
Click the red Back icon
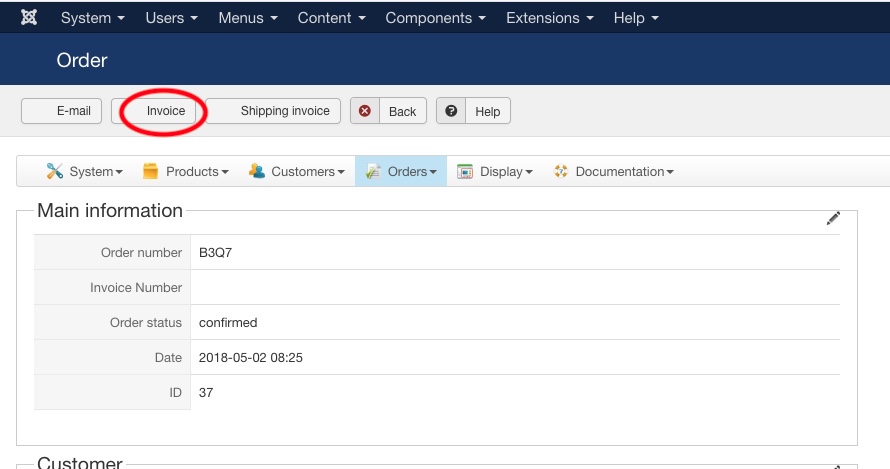[365, 111]
